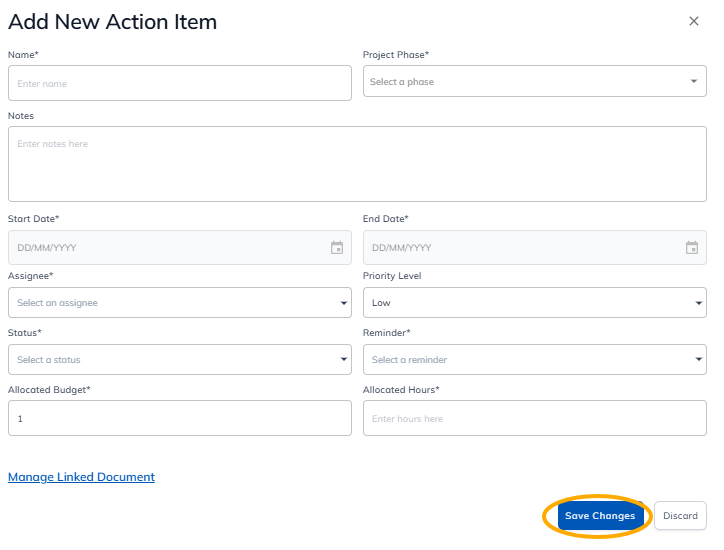
Task: Expand the Assignee dropdown
Action: tap(344, 303)
